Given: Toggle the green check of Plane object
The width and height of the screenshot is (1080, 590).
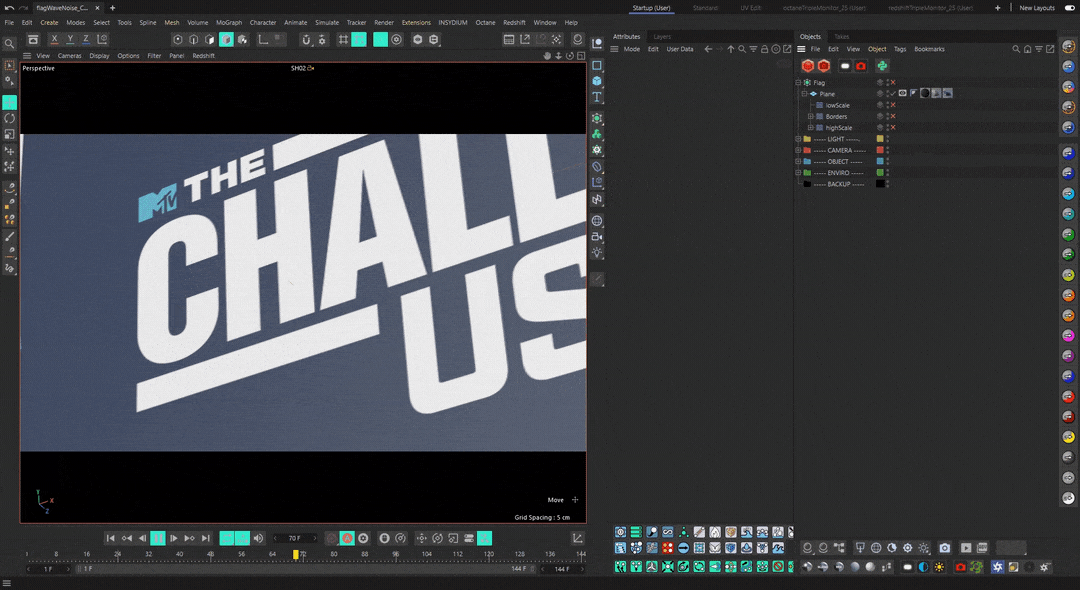Looking at the screenshot, I should 893,94.
